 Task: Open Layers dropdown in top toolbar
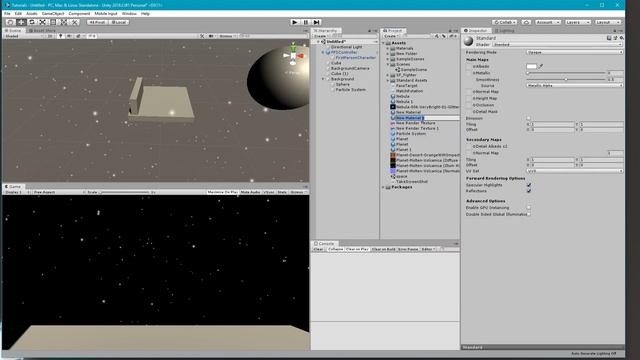click(x=577, y=22)
